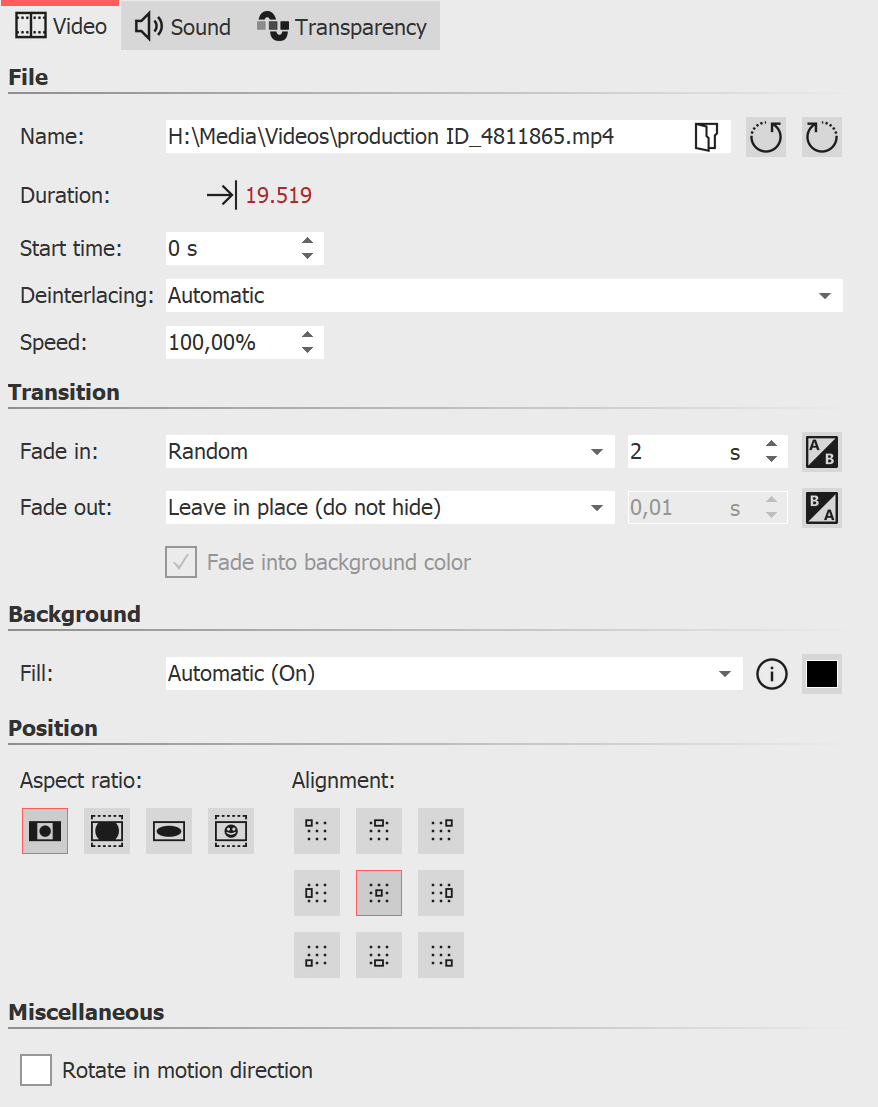Image resolution: width=878 pixels, height=1107 pixels.
Task: Increase fade in duration using the stepper
Action: click(771, 445)
